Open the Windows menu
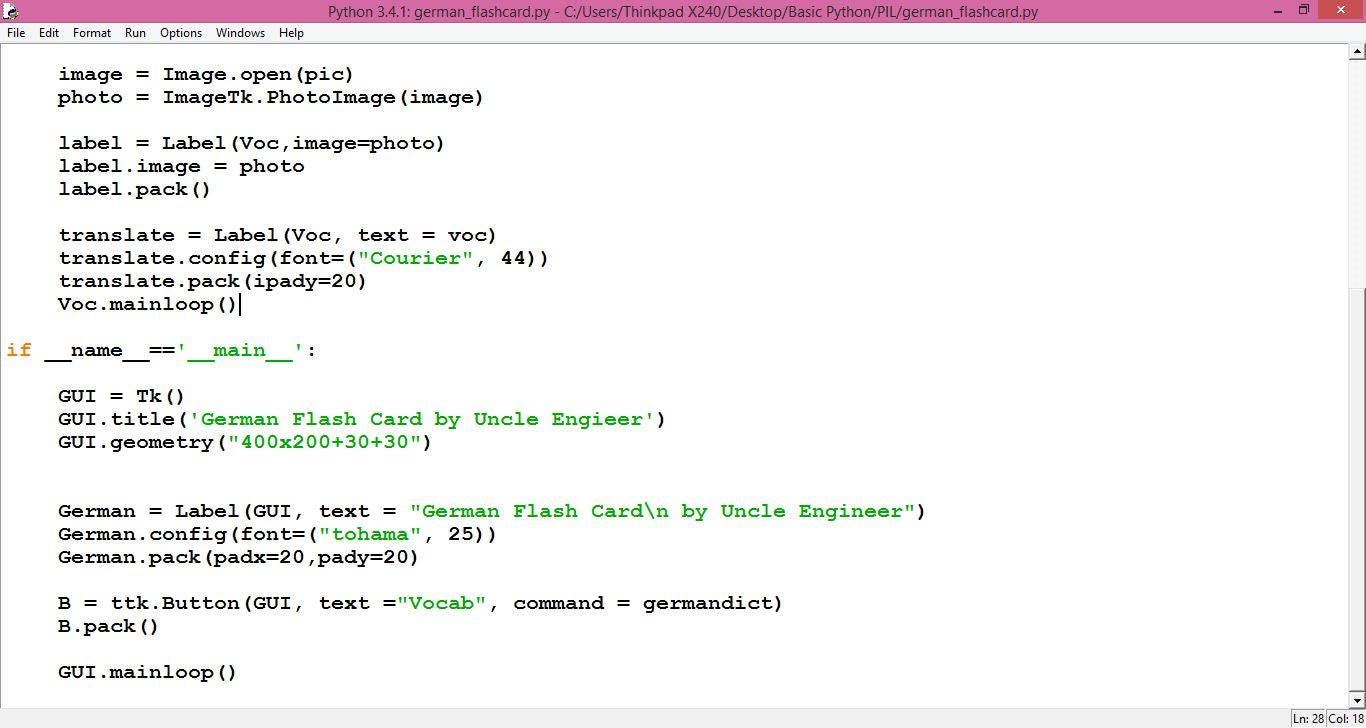Screen dimensions: 1366x728 [240, 32]
